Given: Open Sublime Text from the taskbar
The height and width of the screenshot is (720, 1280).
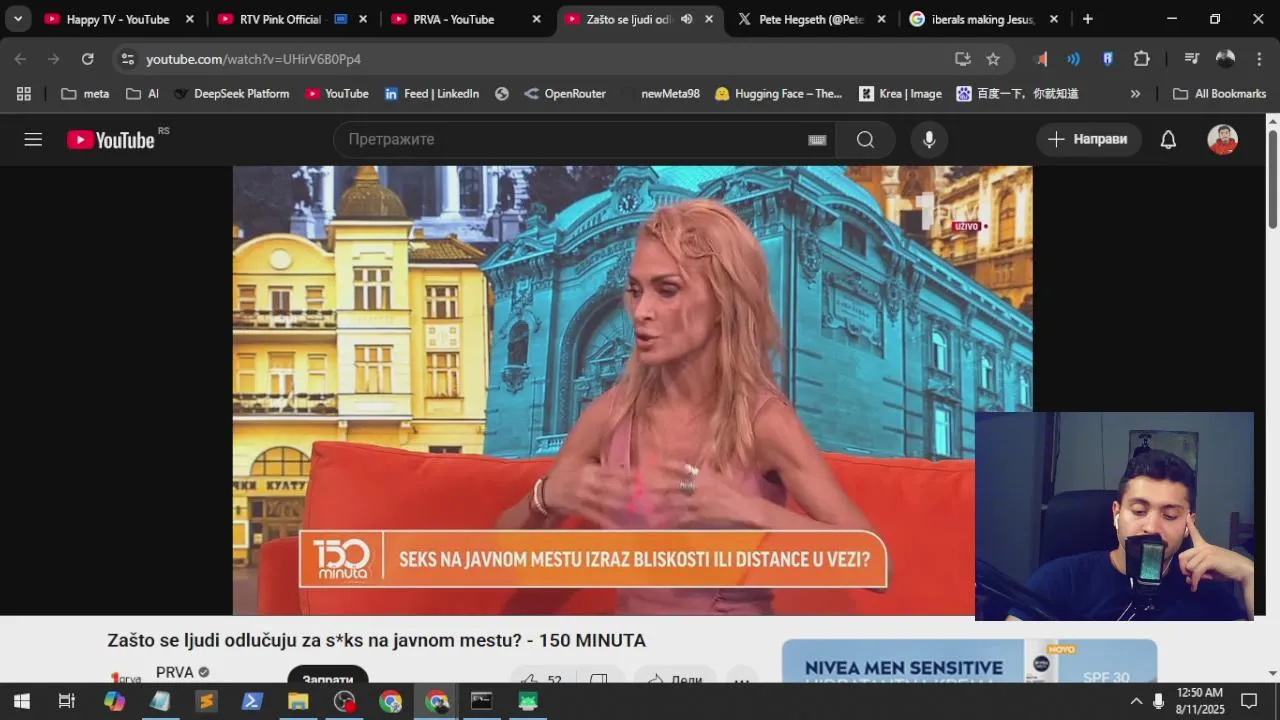Looking at the screenshot, I should [206, 701].
